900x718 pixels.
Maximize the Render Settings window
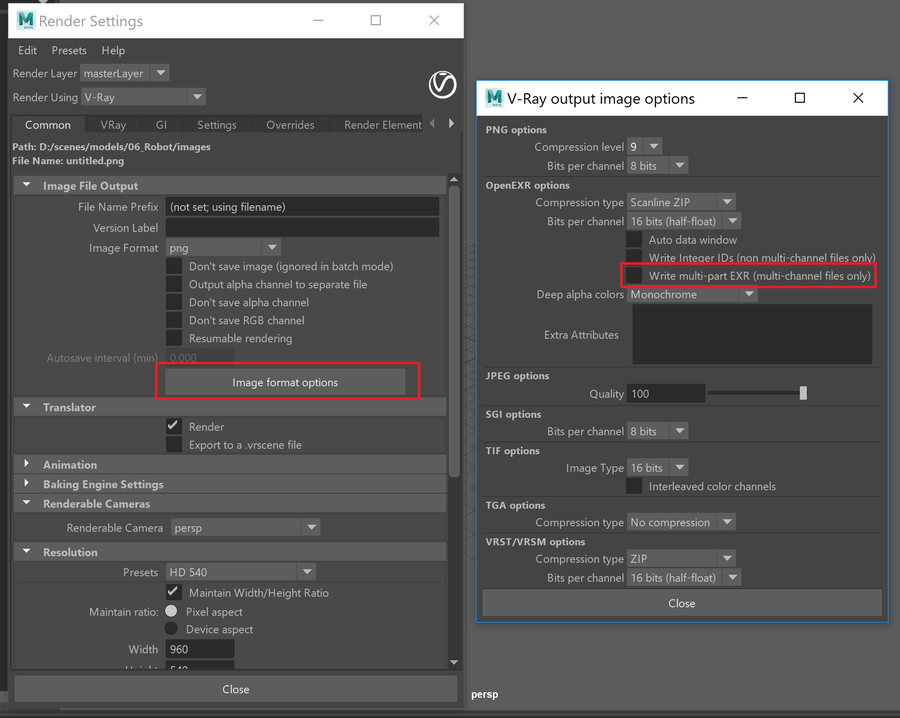(x=376, y=21)
